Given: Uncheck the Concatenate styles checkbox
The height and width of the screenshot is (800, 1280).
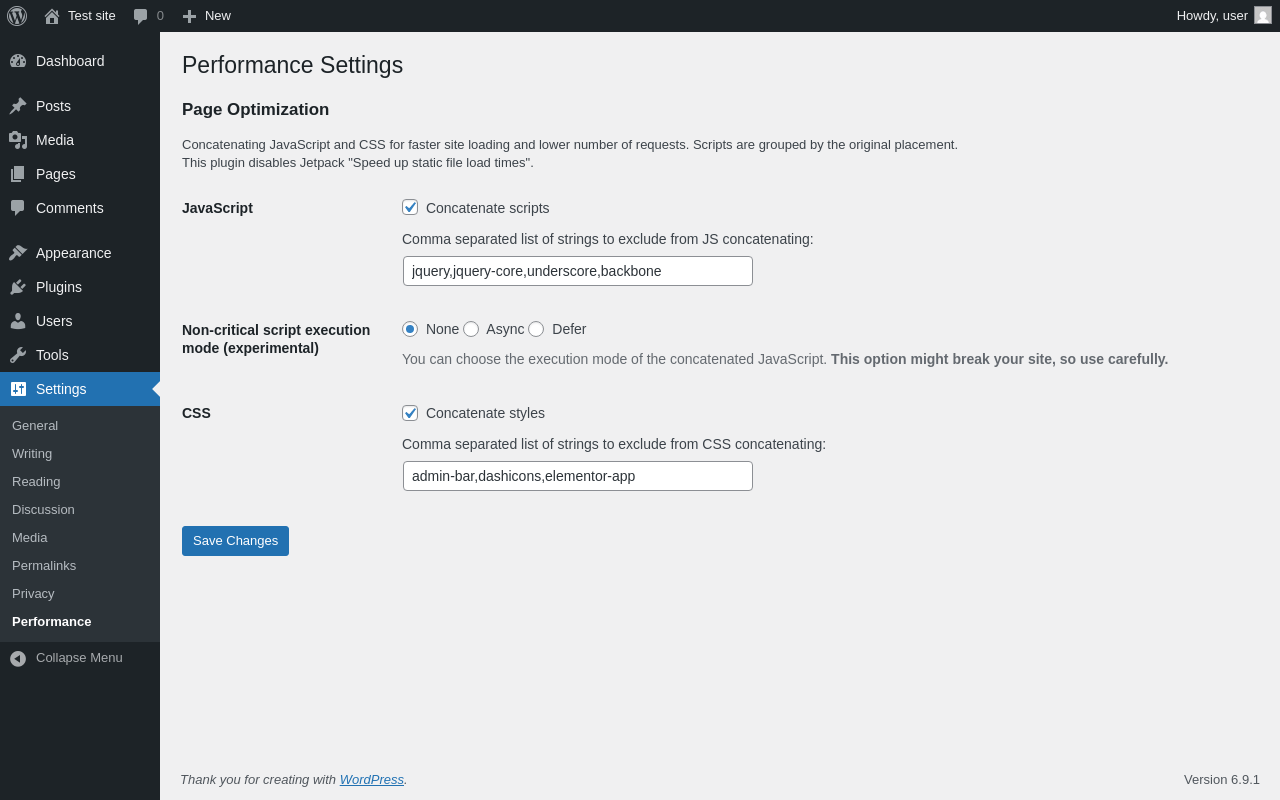Looking at the screenshot, I should pyautogui.click(x=410, y=413).
